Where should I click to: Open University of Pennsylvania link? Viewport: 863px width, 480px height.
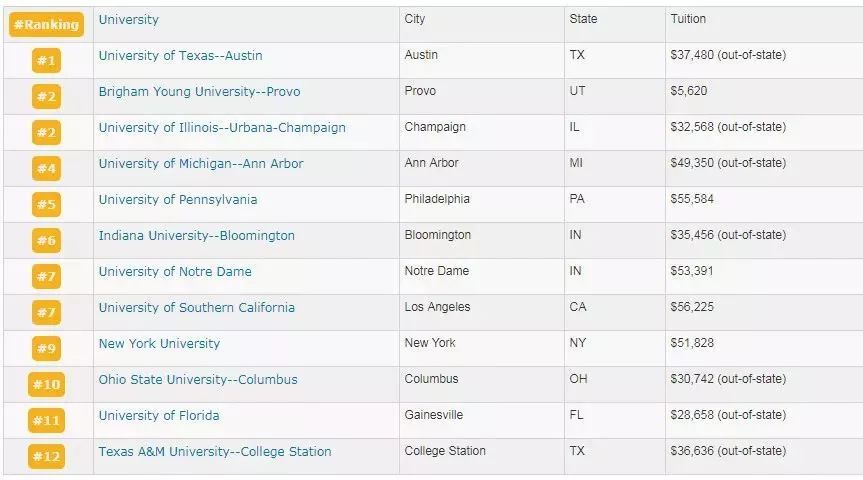[x=178, y=200]
